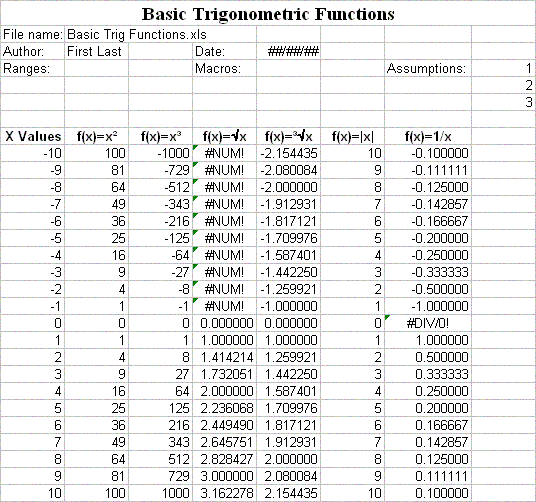Select the cell with 0.333333
Viewport: 536px width, 502px height.
(428, 374)
